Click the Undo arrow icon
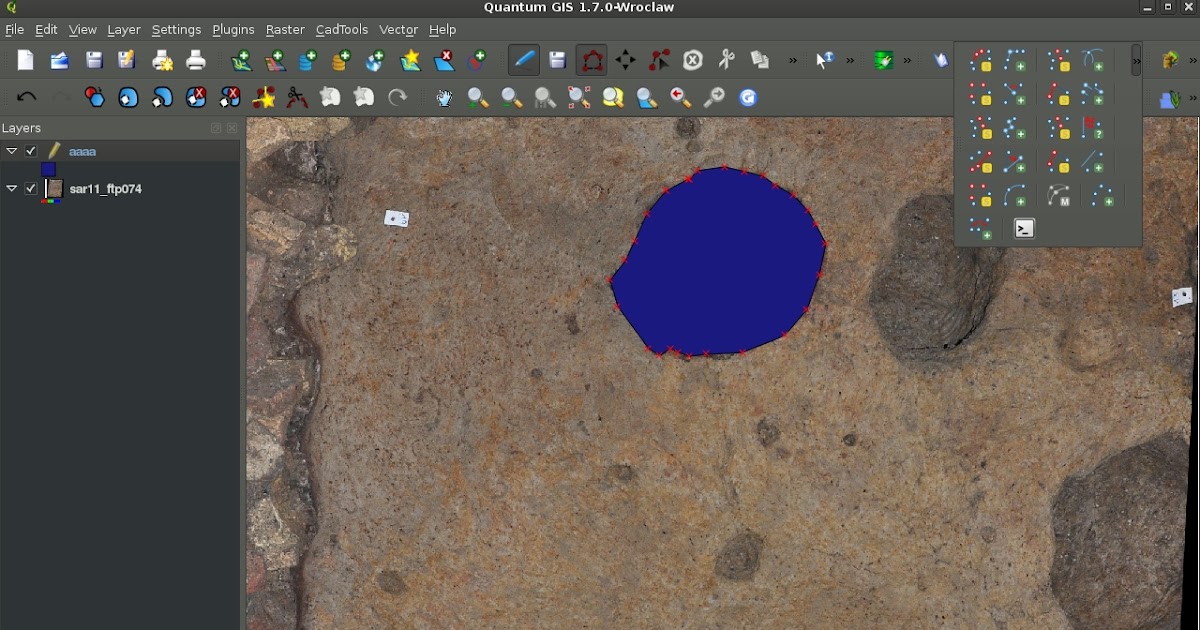This screenshot has height=630, width=1200. coord(27,98)
